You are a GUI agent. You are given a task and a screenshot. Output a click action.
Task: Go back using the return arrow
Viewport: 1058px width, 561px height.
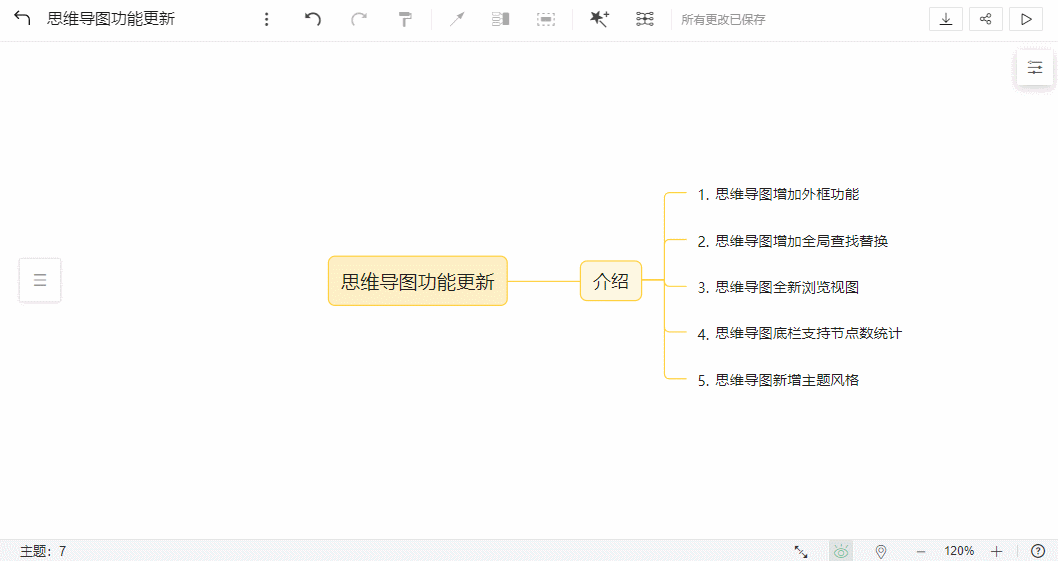pyautogui.click(x=22, y=18)
